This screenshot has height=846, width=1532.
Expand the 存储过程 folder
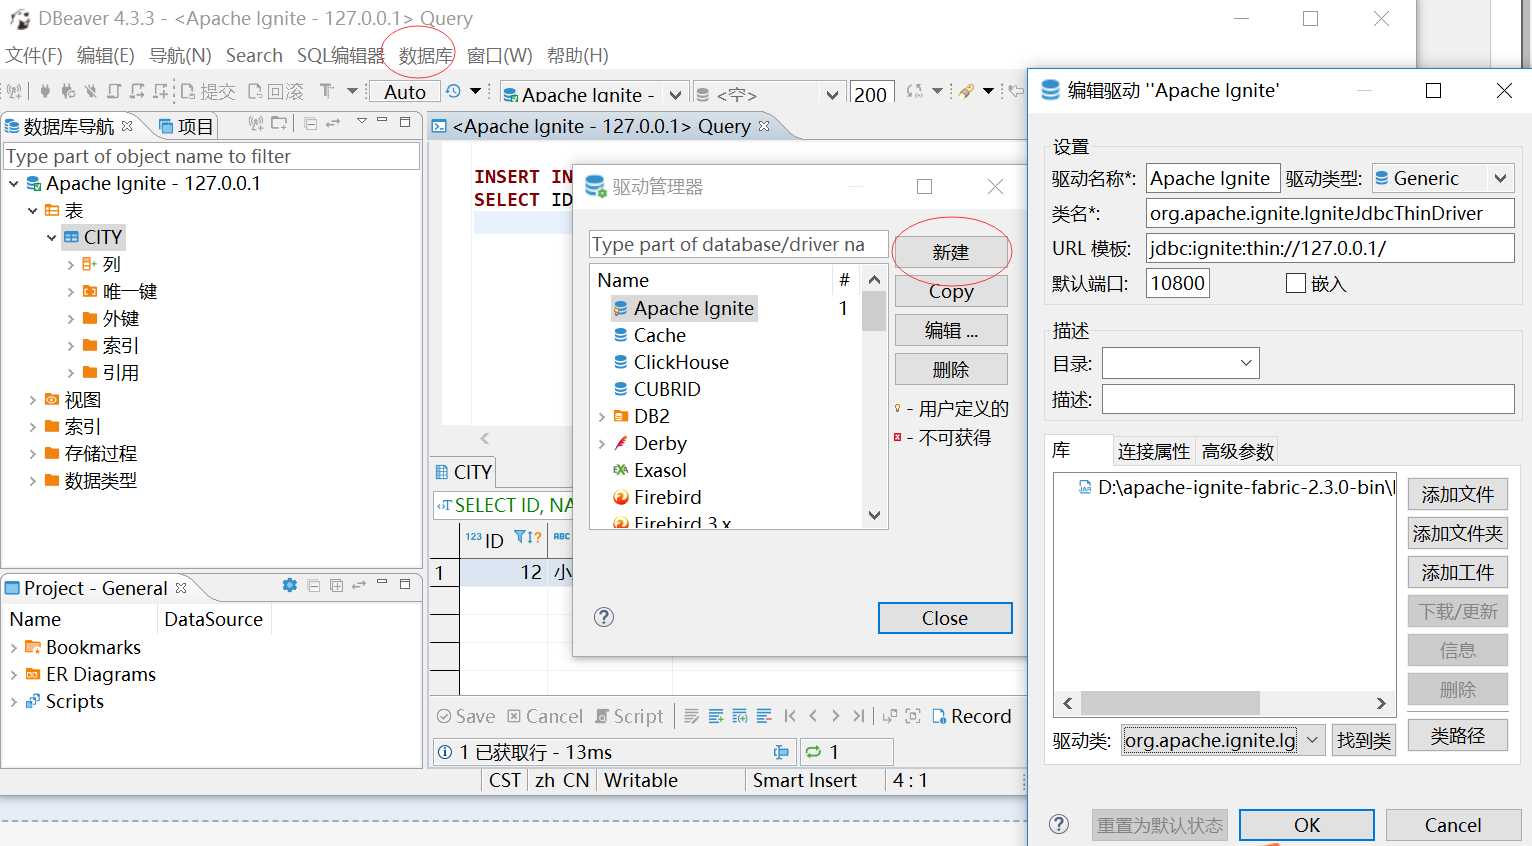pyautogui.click(x=33, y=454)
